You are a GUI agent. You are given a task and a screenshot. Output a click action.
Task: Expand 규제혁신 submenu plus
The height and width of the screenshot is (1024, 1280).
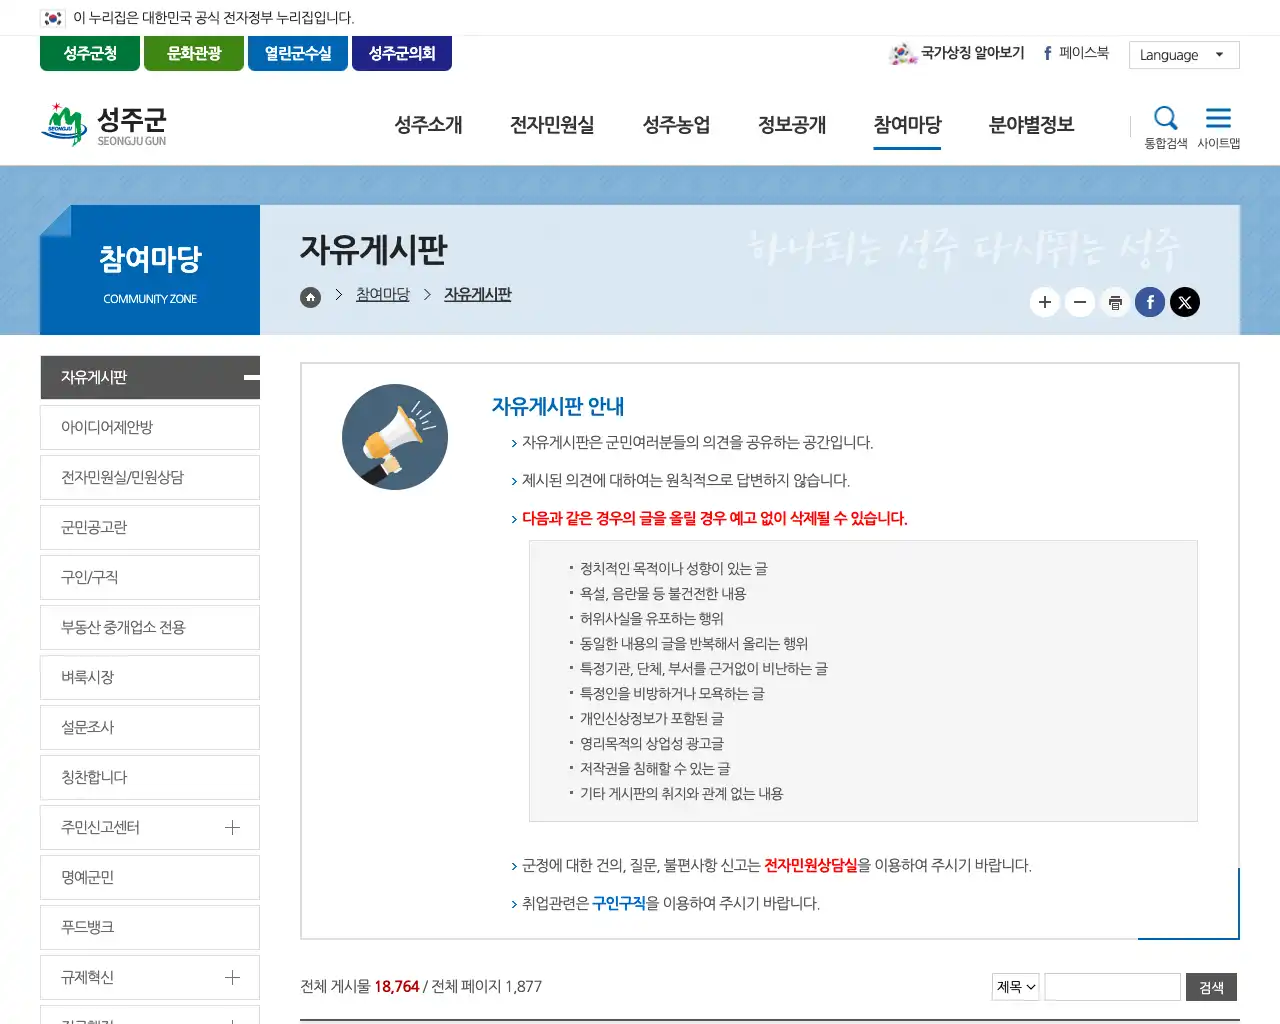click(232, 977)
